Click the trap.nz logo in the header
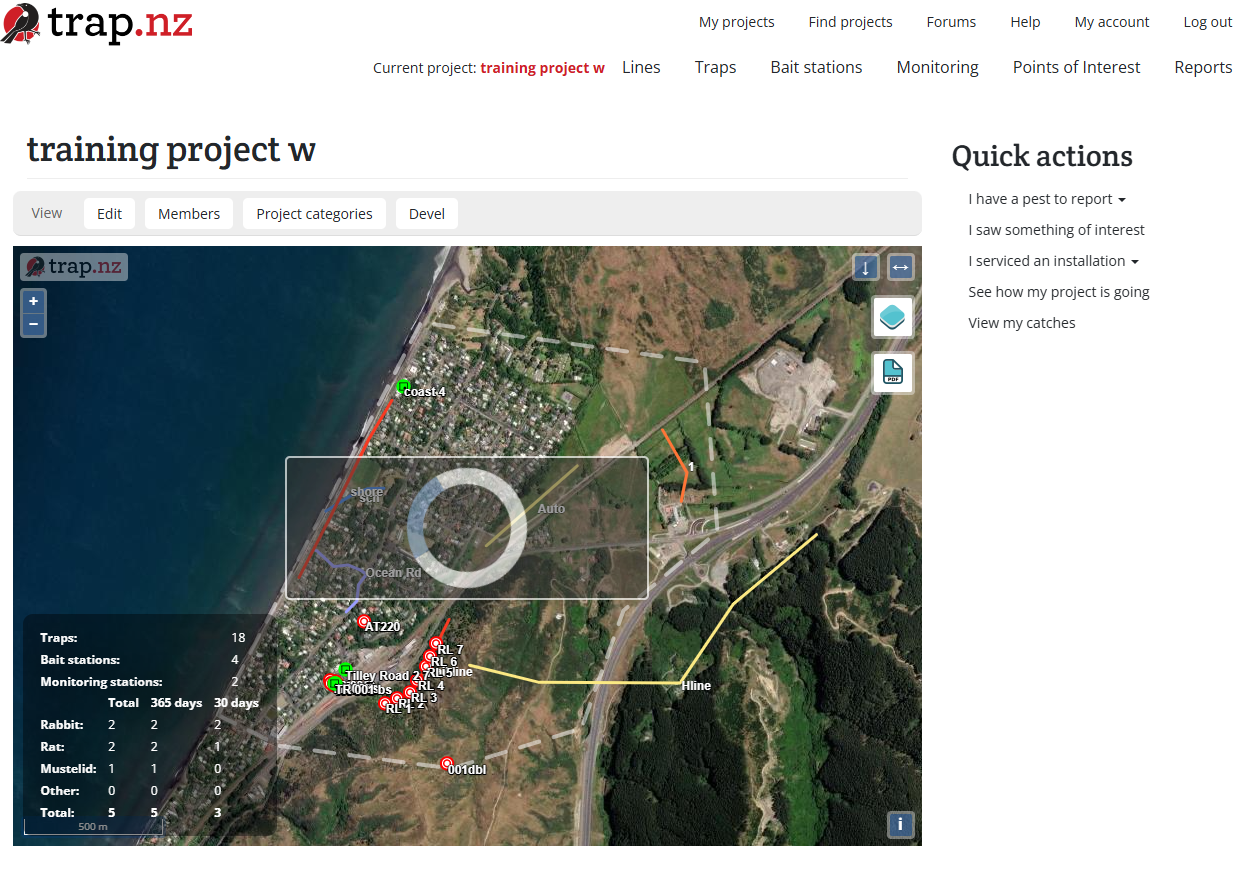 pos(97,24)
